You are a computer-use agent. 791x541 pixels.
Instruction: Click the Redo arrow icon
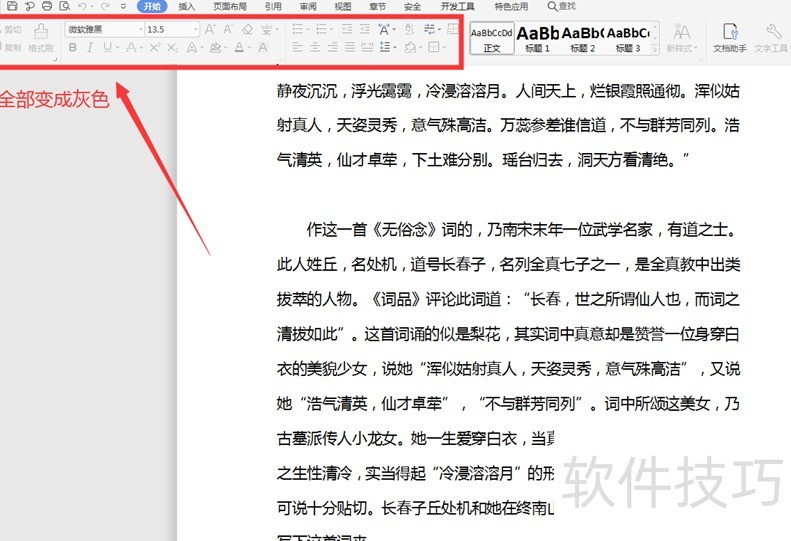(104, 6)
